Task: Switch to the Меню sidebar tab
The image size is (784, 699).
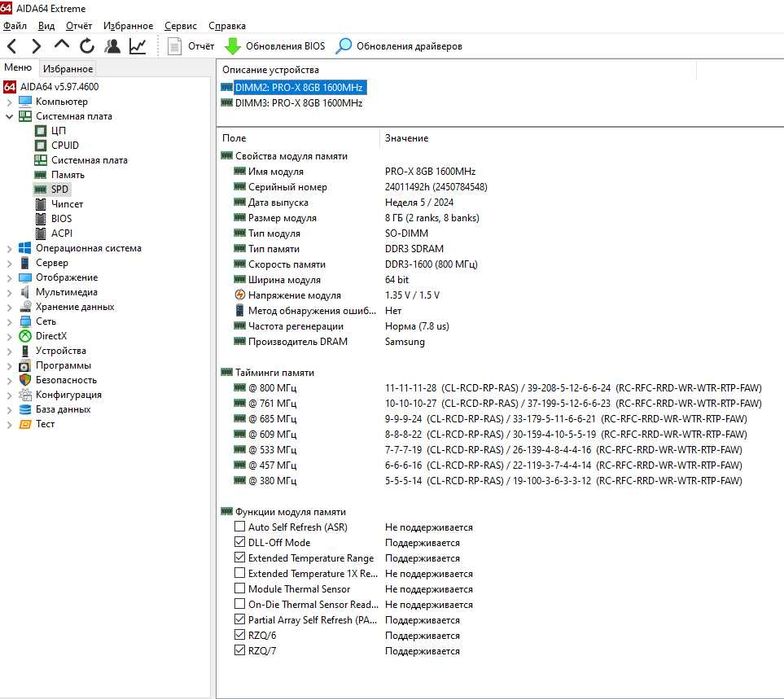Action: (x=18, y=68)
